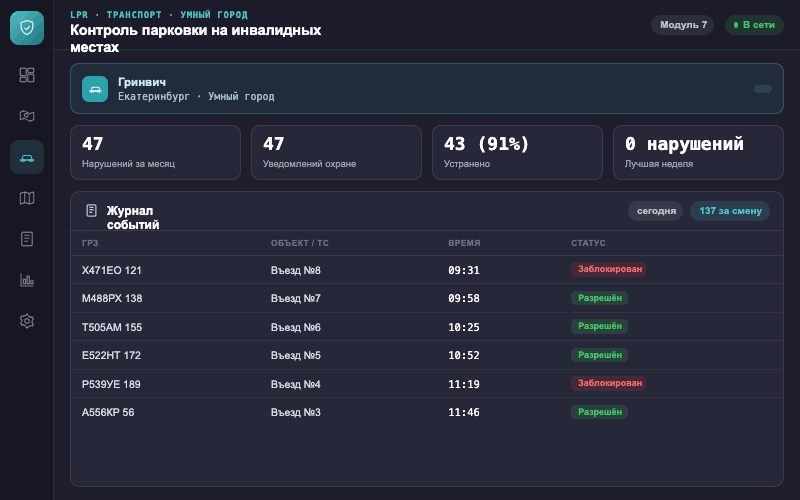Click the ГРЗ column header
The image size is (800, 500).
click(x=90, y=243)
